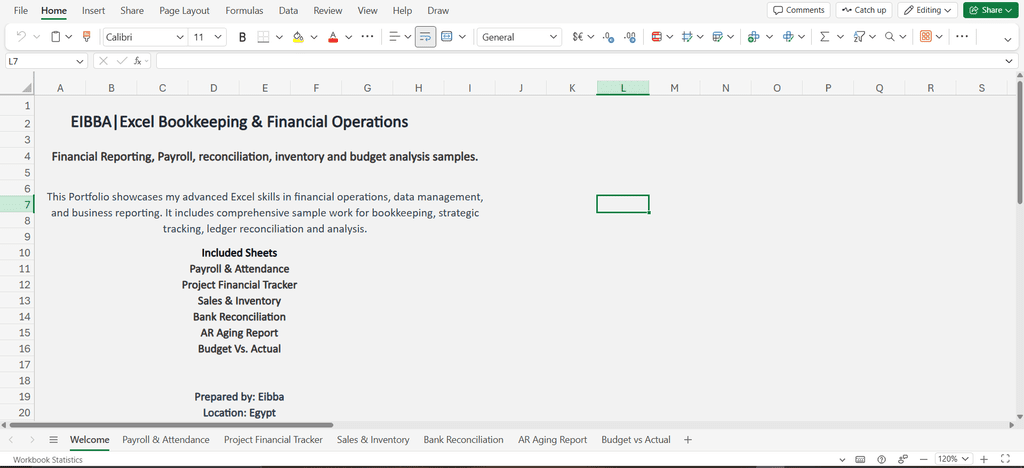
Task: Open the Name Box L7 dropdown
Action: [x=80, y=61]
